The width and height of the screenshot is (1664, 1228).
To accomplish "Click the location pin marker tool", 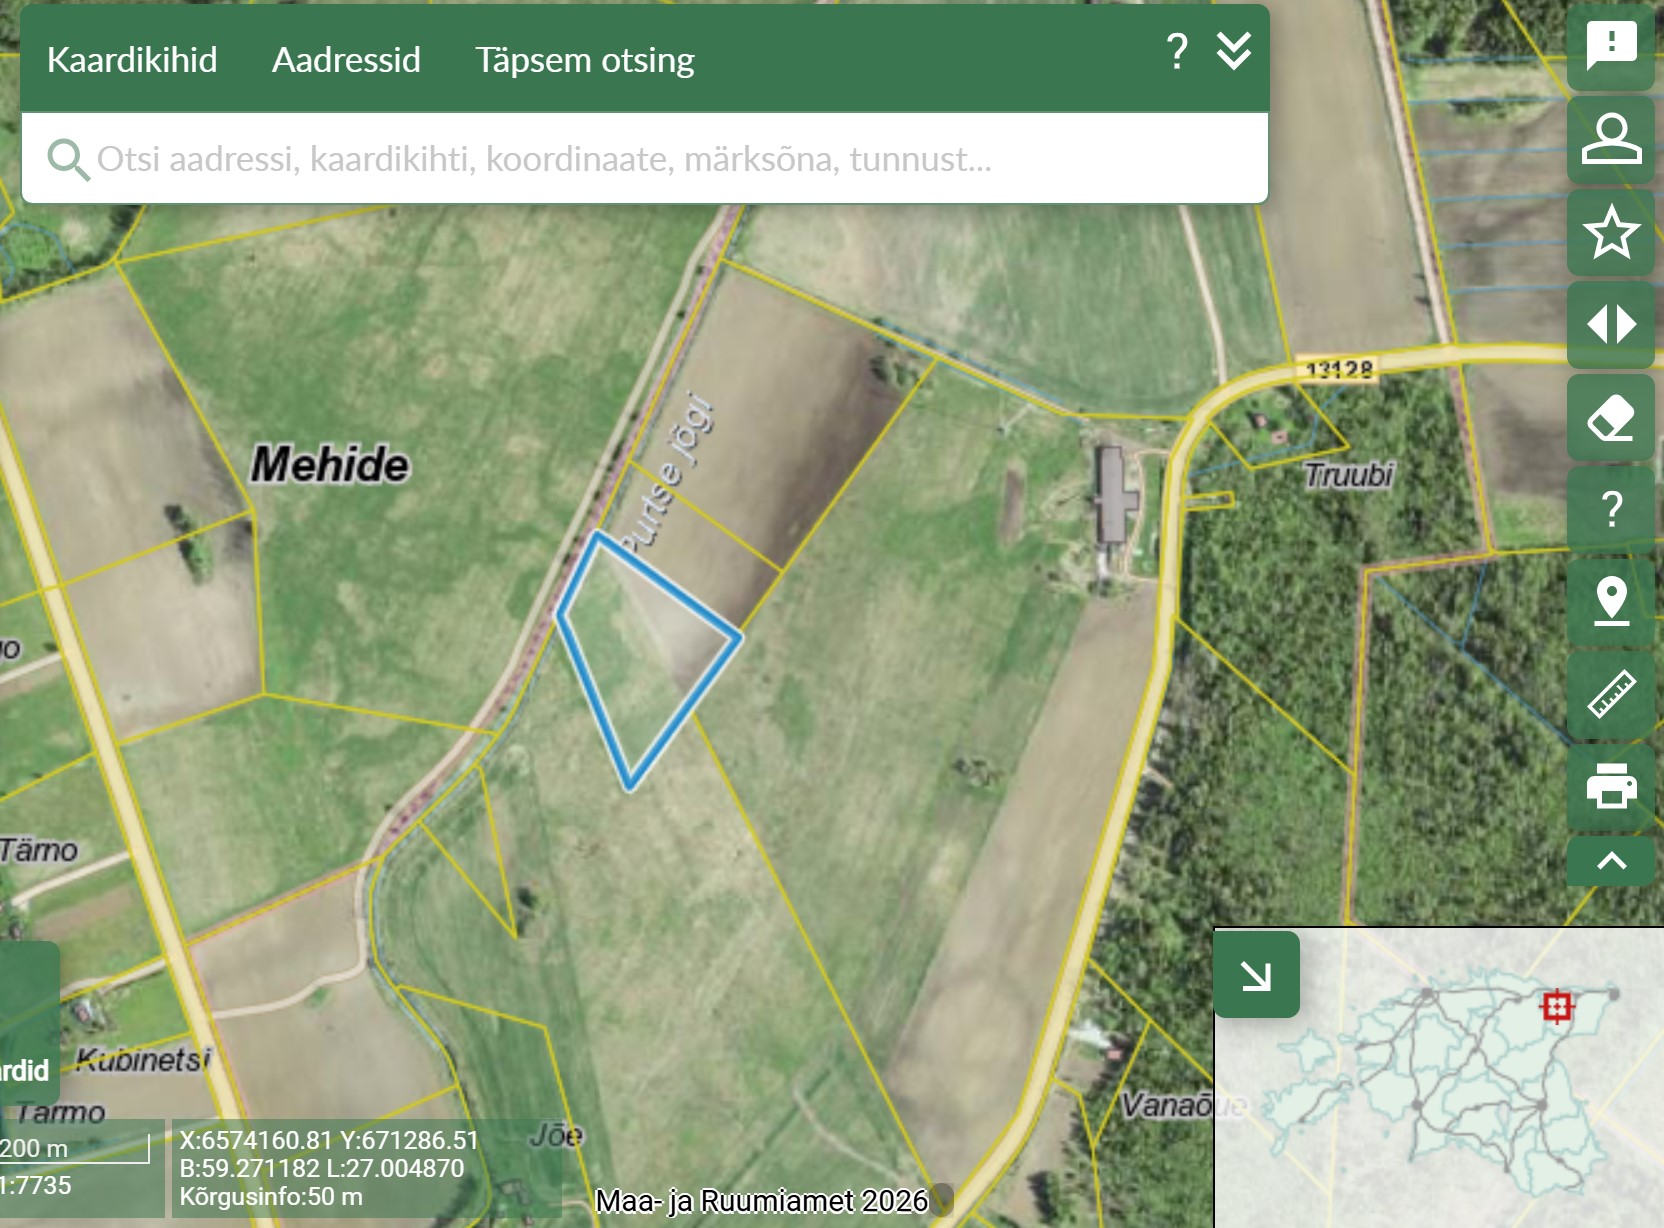I will pyautogui.click(x=1611, y=601).
